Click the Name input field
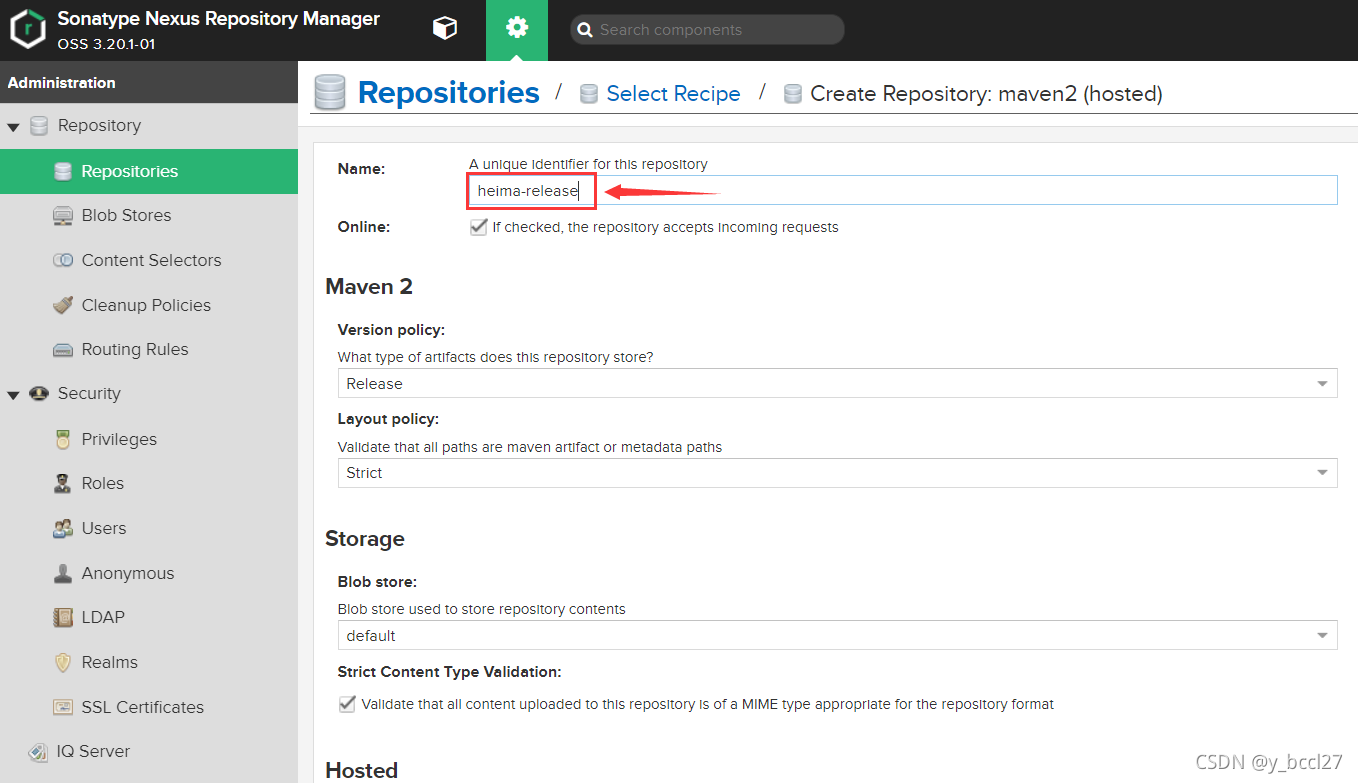1358x783 pixels. point(903,190)
